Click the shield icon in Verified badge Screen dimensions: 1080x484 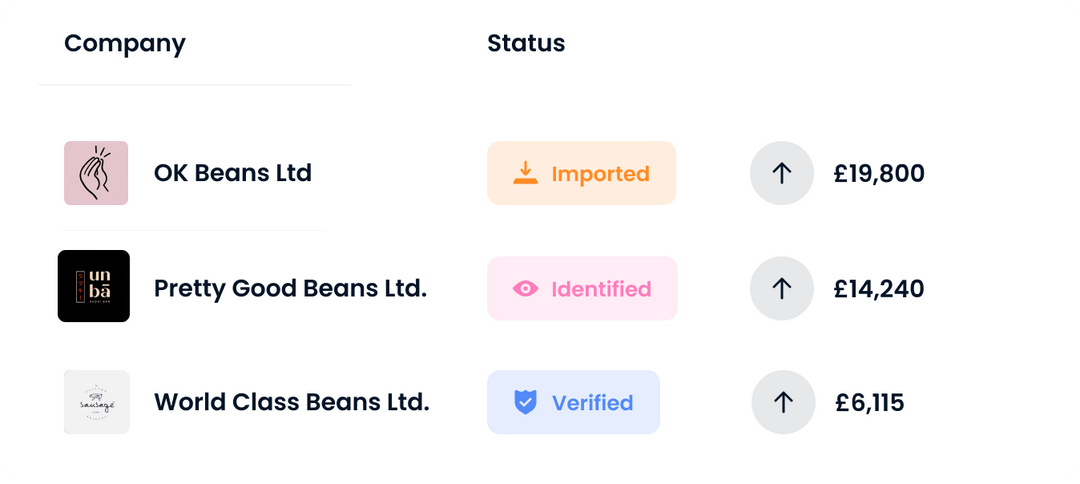[525, 402]
